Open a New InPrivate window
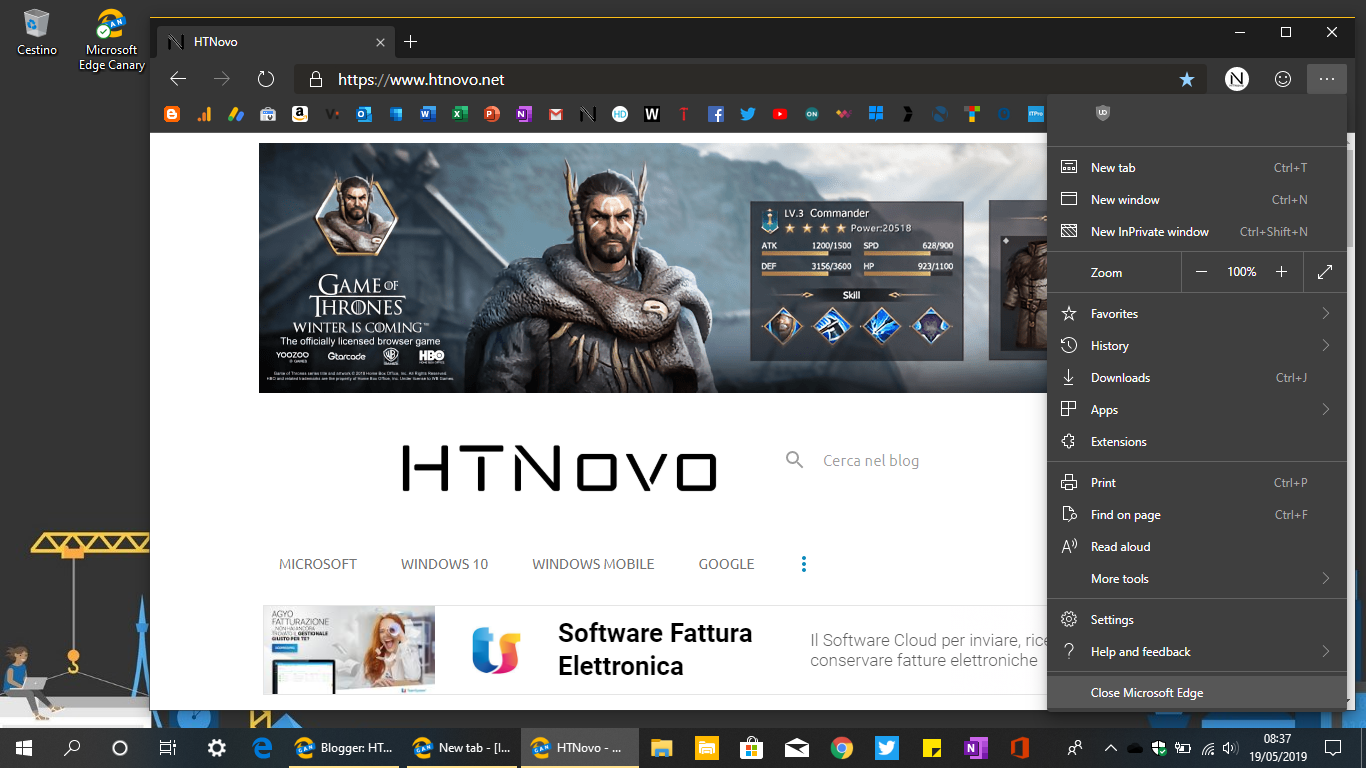This screenshot has height=768, width=1366. pos(1196,232)
